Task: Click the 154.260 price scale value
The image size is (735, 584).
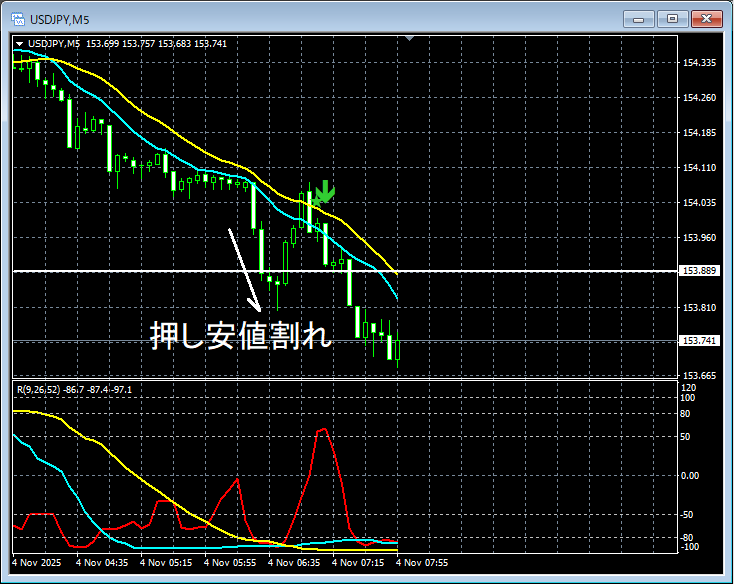Action: (699, 97)
